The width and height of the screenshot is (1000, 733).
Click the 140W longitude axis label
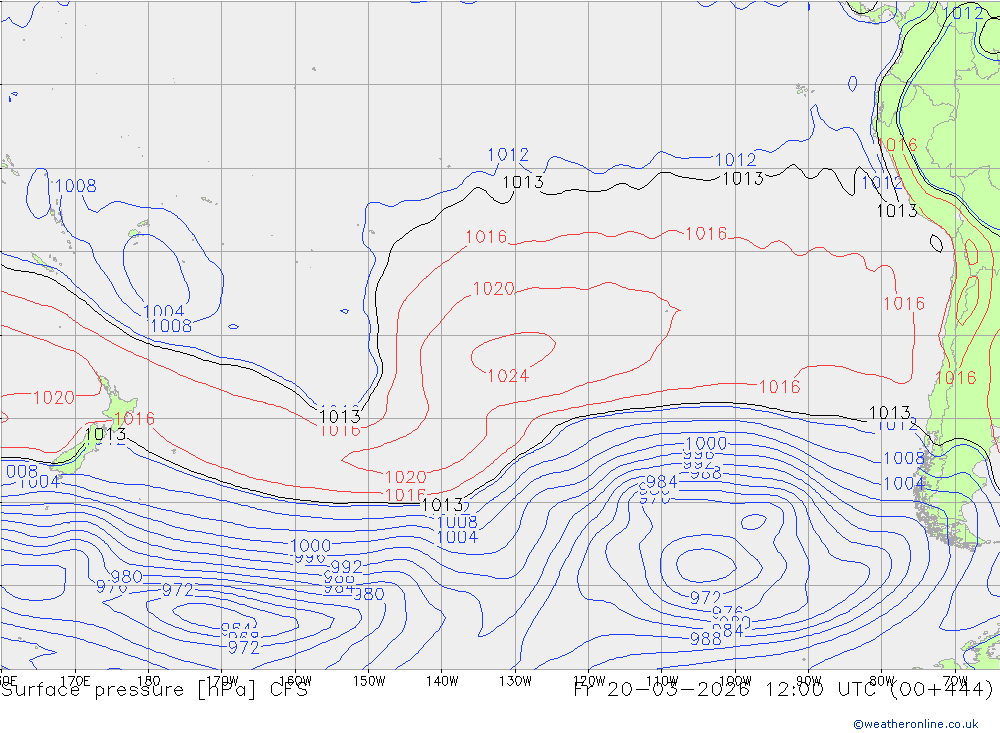click(x=442, y=681)
